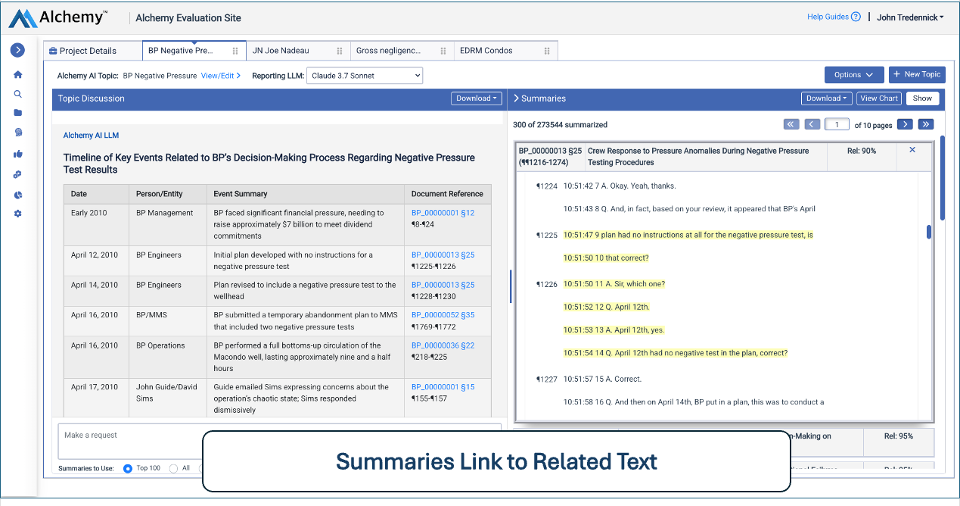Screen dimensions: 960x506
Task: Open the pie chart icon in the sidebar
Action: tap(18, 195)
